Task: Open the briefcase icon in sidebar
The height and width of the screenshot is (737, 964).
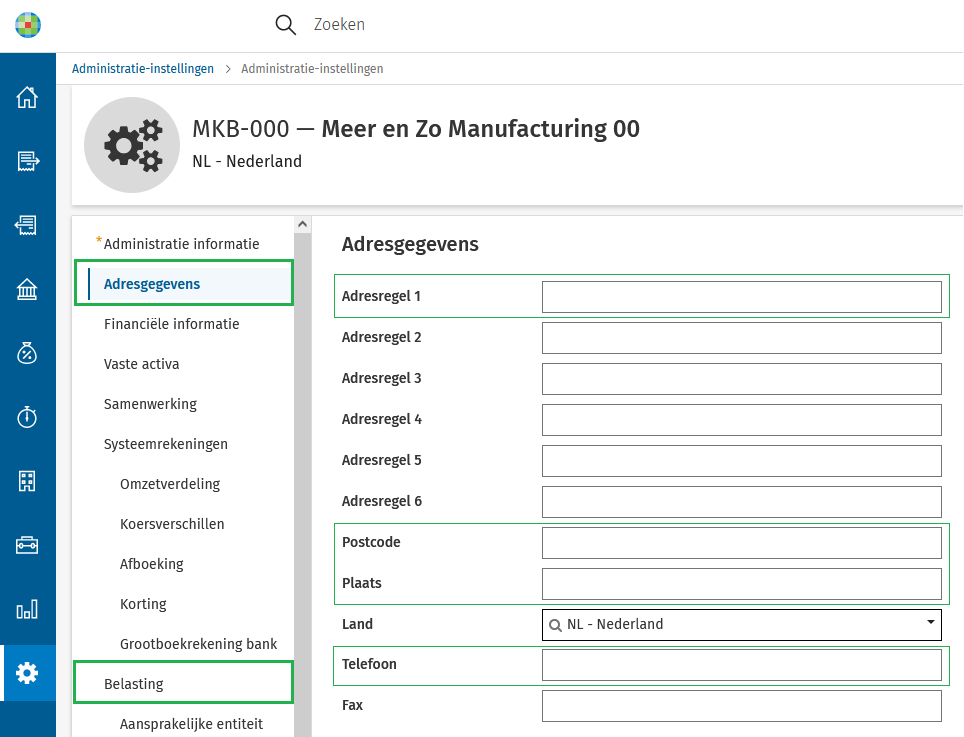Action: tap(27, 545)
